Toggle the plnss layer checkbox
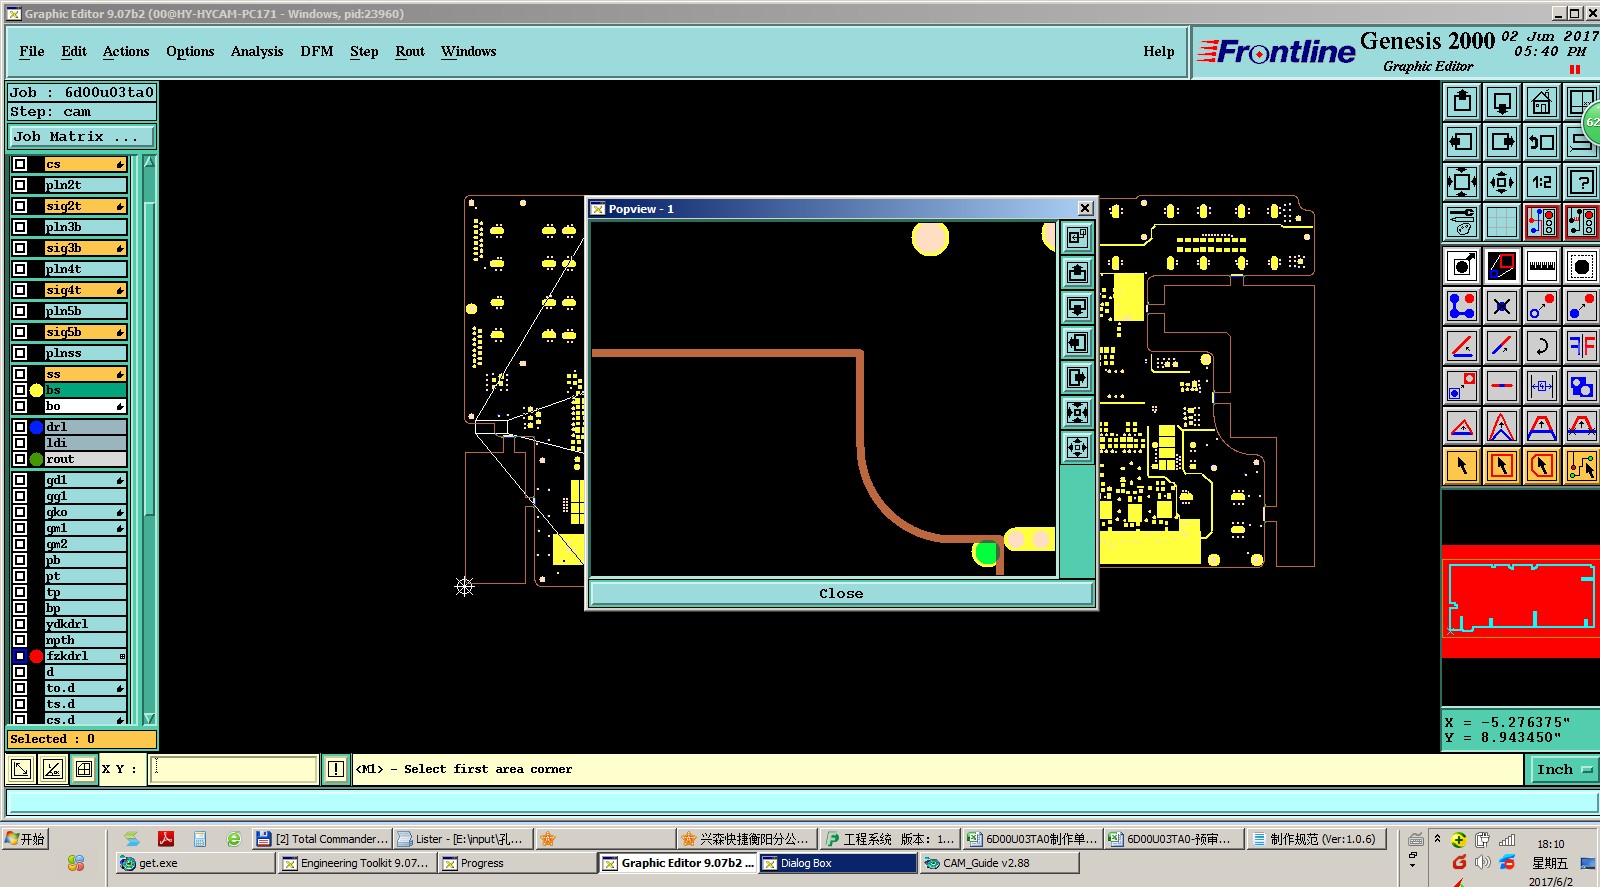 (x=20, y=353)
